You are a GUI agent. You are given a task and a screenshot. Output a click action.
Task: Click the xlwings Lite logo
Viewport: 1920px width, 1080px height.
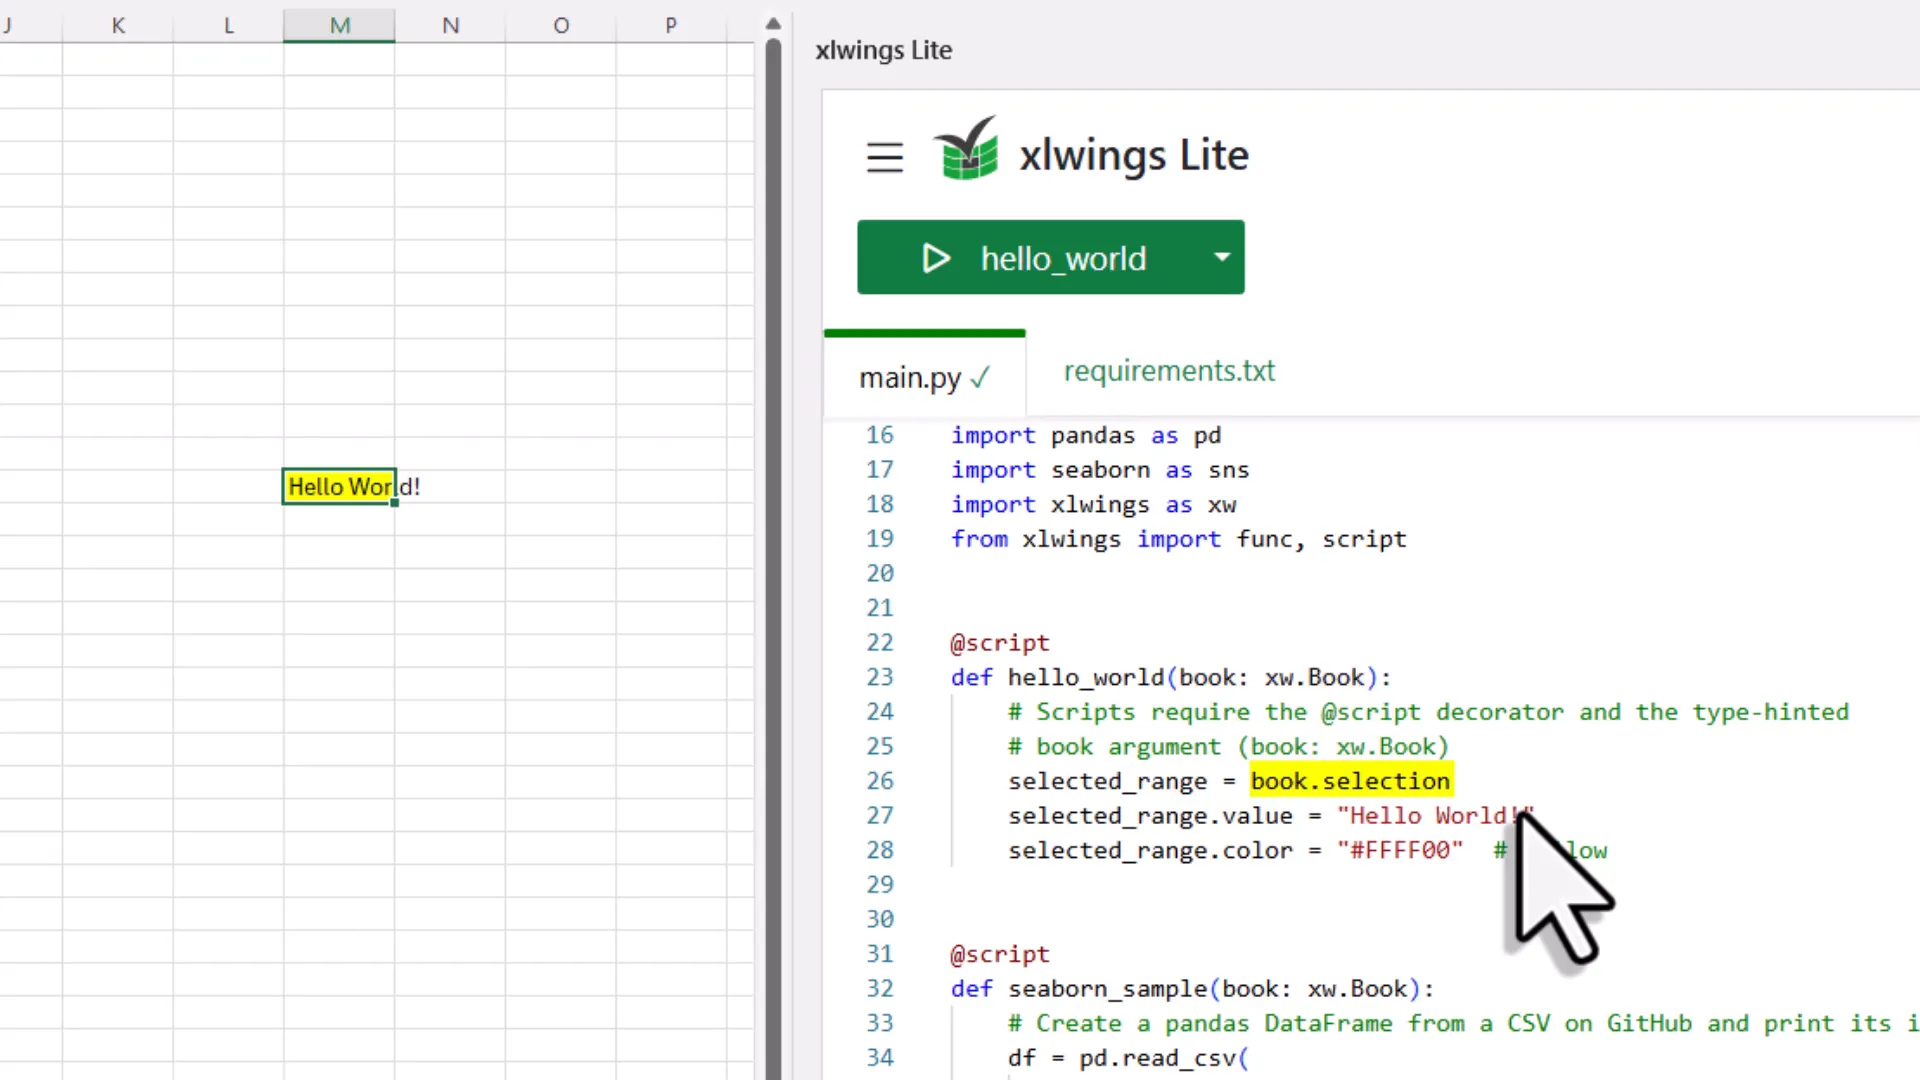tap(966, 150)
